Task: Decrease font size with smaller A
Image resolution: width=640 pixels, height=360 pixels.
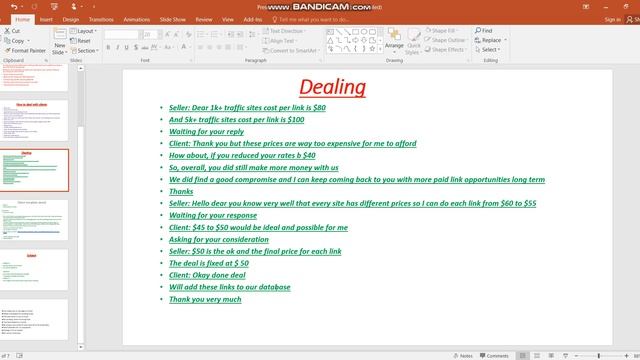Action: coord(176,35)
